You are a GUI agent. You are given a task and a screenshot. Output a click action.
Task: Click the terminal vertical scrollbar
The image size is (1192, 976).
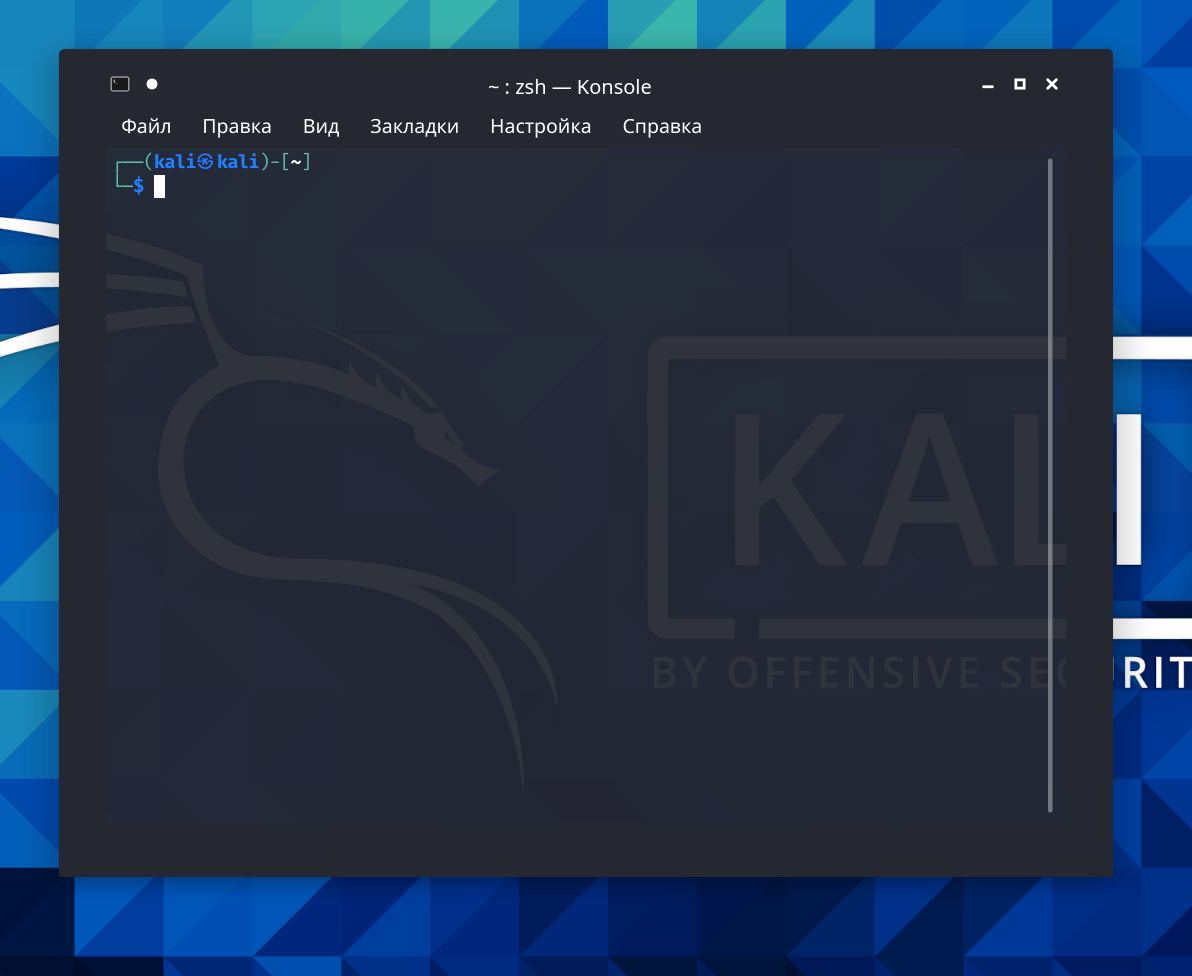point(1050,485)
